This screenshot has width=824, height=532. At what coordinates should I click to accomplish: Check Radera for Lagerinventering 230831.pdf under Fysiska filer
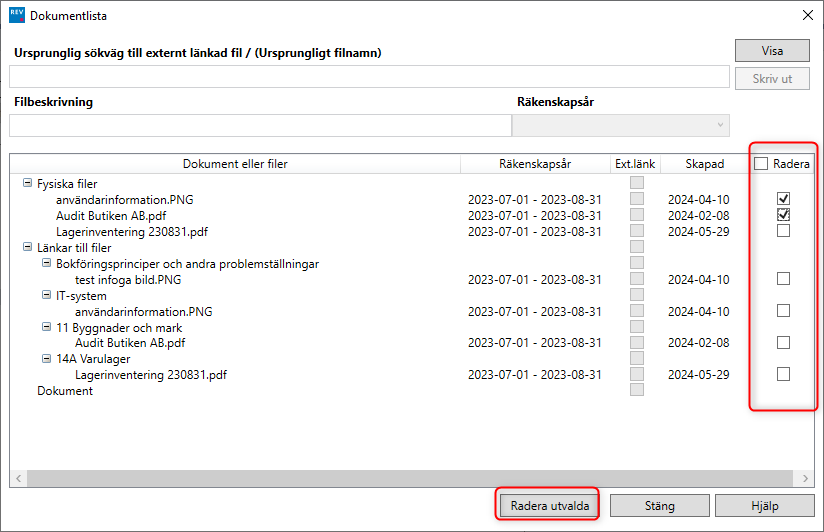[x=783, y=230]
